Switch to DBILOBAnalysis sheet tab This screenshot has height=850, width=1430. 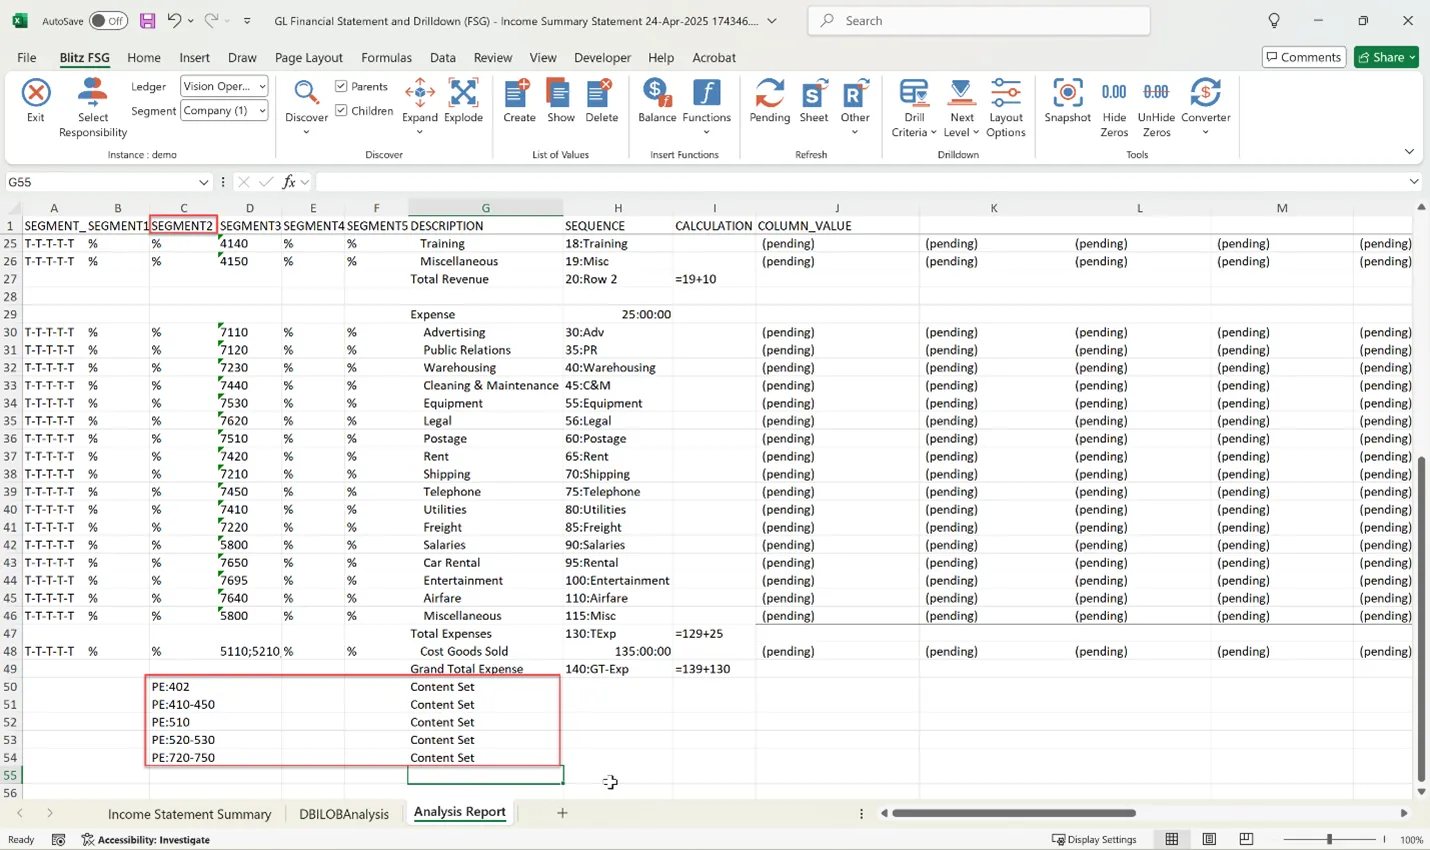(343, 814)
